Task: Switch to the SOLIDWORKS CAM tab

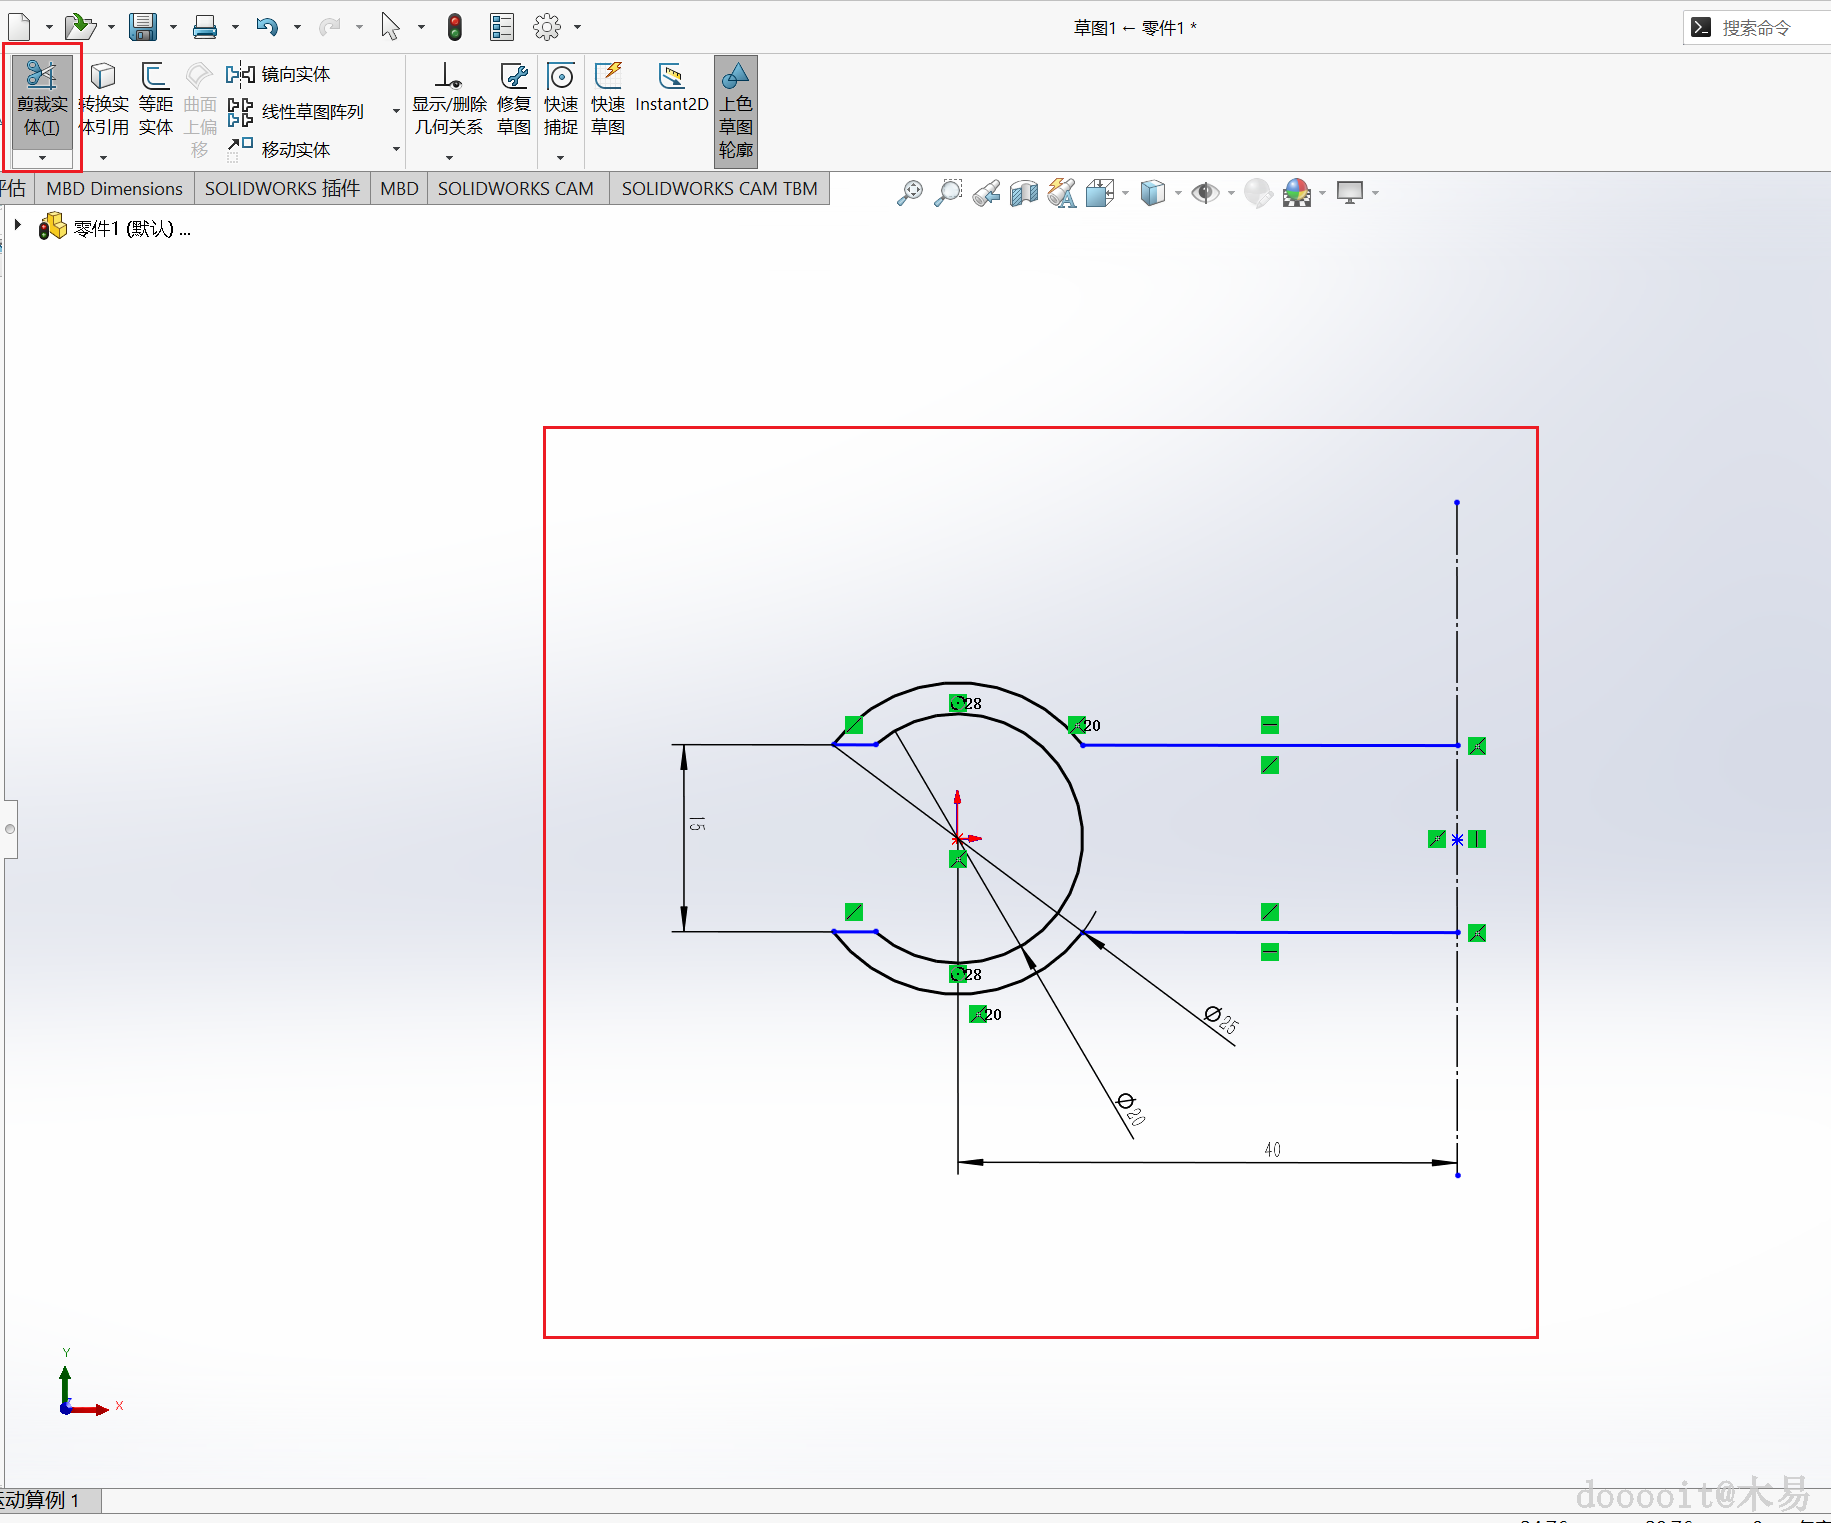Action: tap(515, 189)
